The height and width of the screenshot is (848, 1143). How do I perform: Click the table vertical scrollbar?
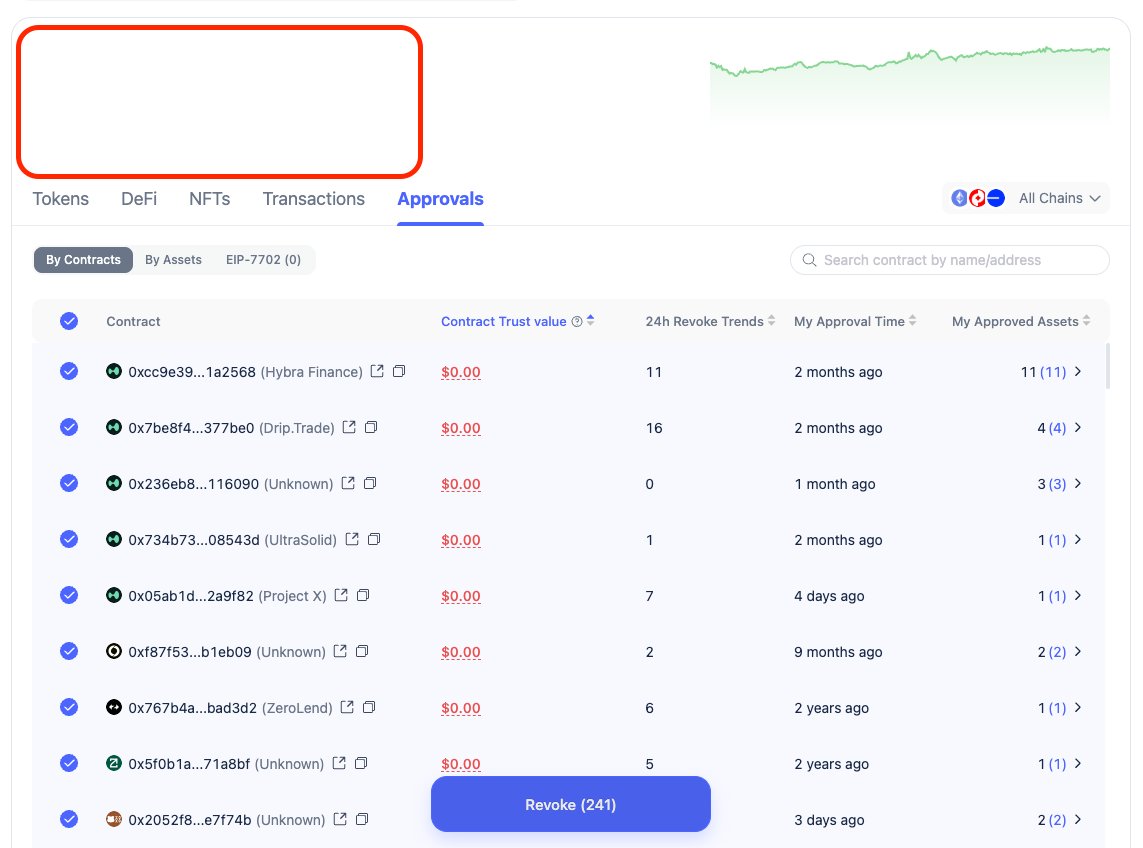(1107, 367)
